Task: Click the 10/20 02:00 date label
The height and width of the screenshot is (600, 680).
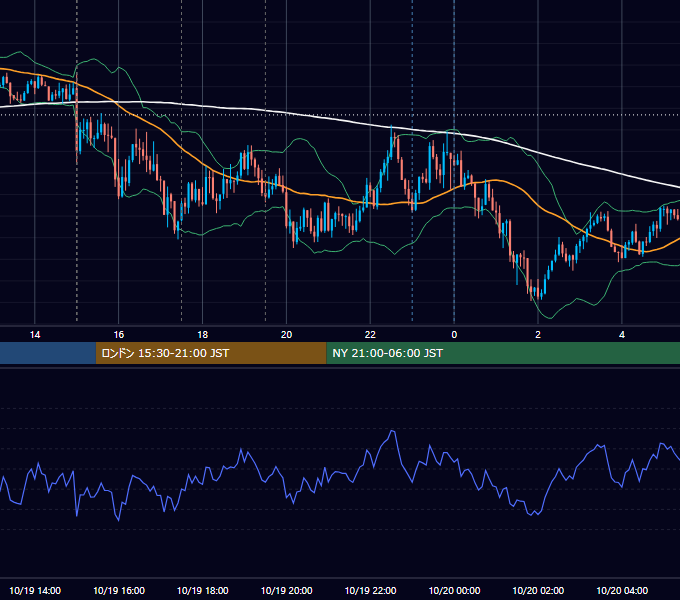Action: [538, 590]
